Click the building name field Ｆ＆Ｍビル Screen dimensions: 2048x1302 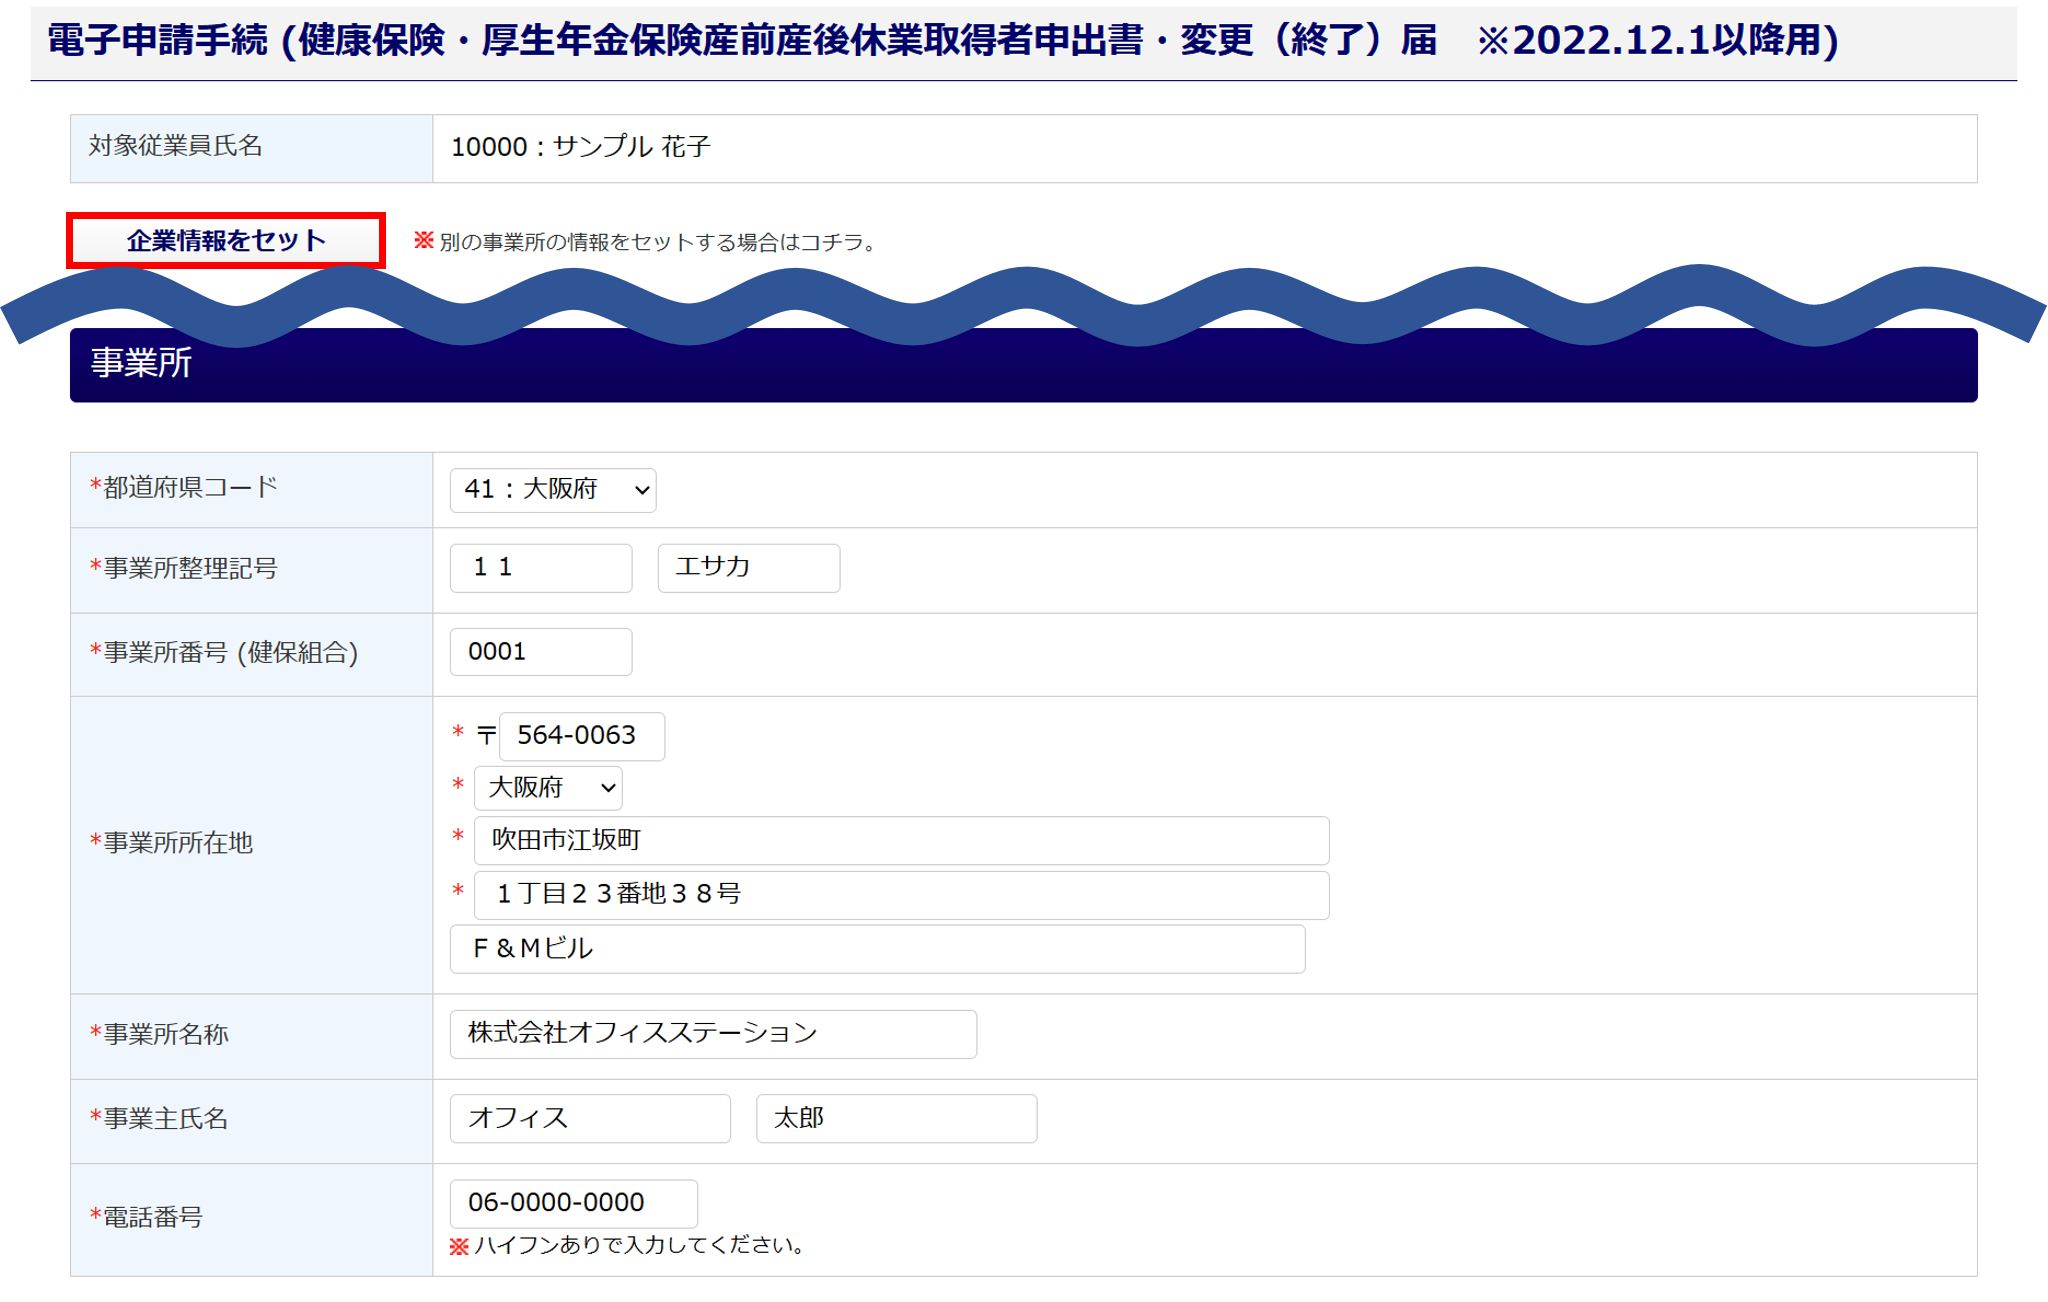click(x=877, y=949)
